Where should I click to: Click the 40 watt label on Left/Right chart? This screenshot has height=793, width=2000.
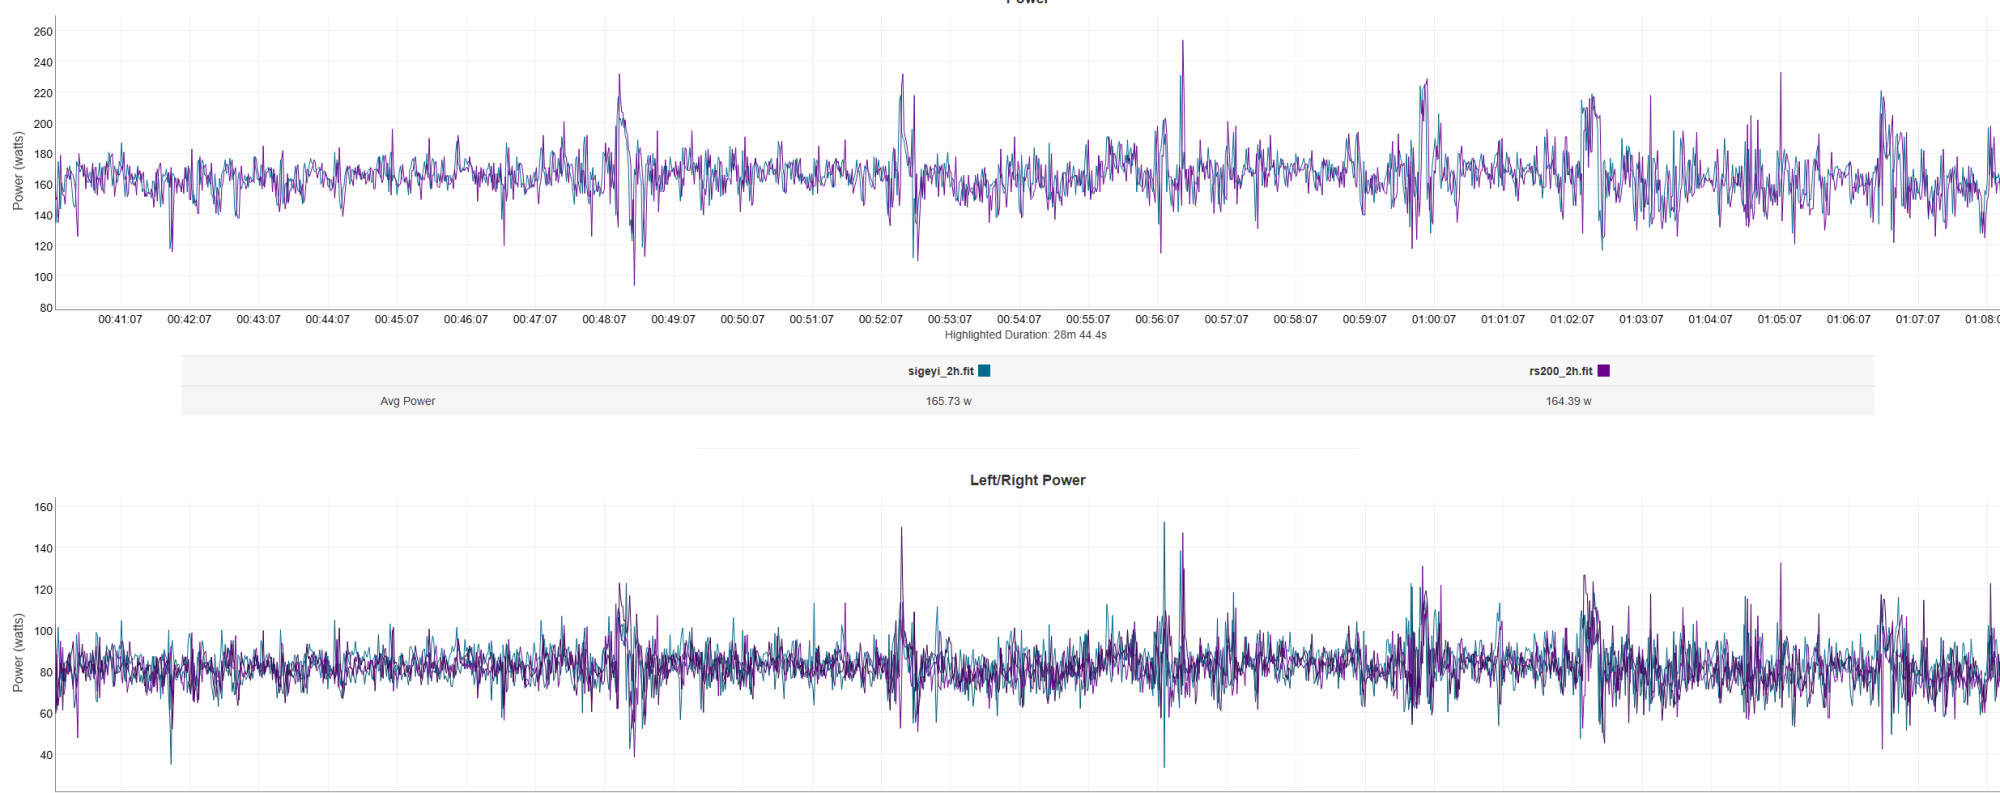tap(46, 755)
